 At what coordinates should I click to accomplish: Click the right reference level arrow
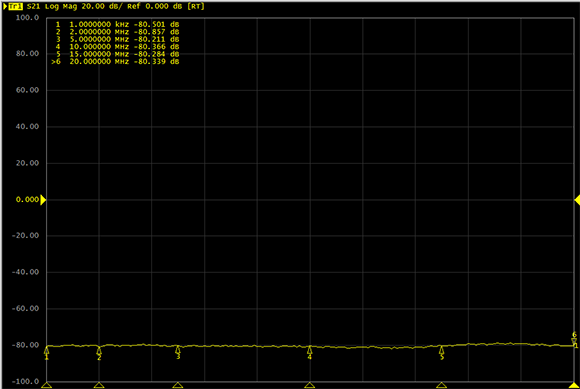pyautogui.click(x=577, y=200)
